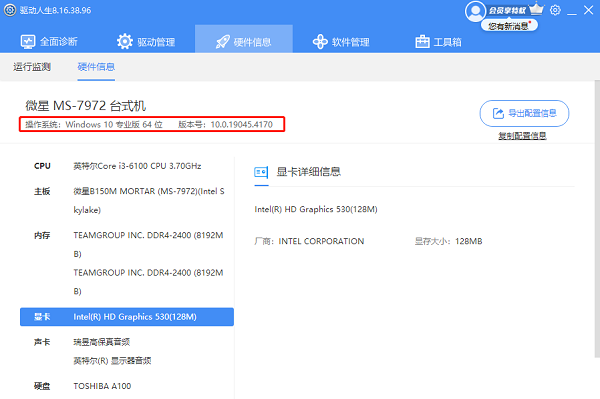Click the Intel(R) HD Graphics 530(128M) detail heading
This screenshot has height=399, width=600.
(x=316, y=209)
